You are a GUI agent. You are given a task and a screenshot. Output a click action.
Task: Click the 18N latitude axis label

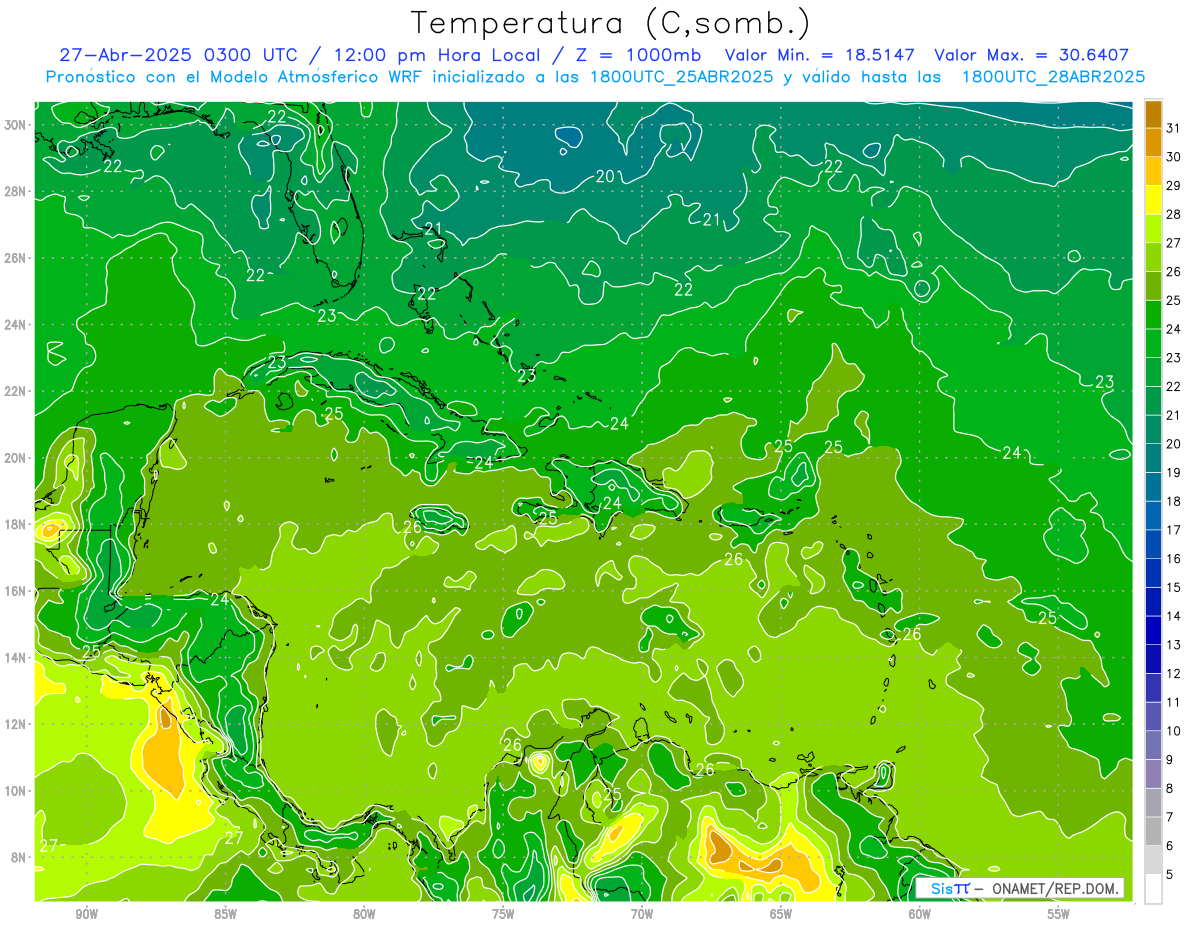click(14, 524)
